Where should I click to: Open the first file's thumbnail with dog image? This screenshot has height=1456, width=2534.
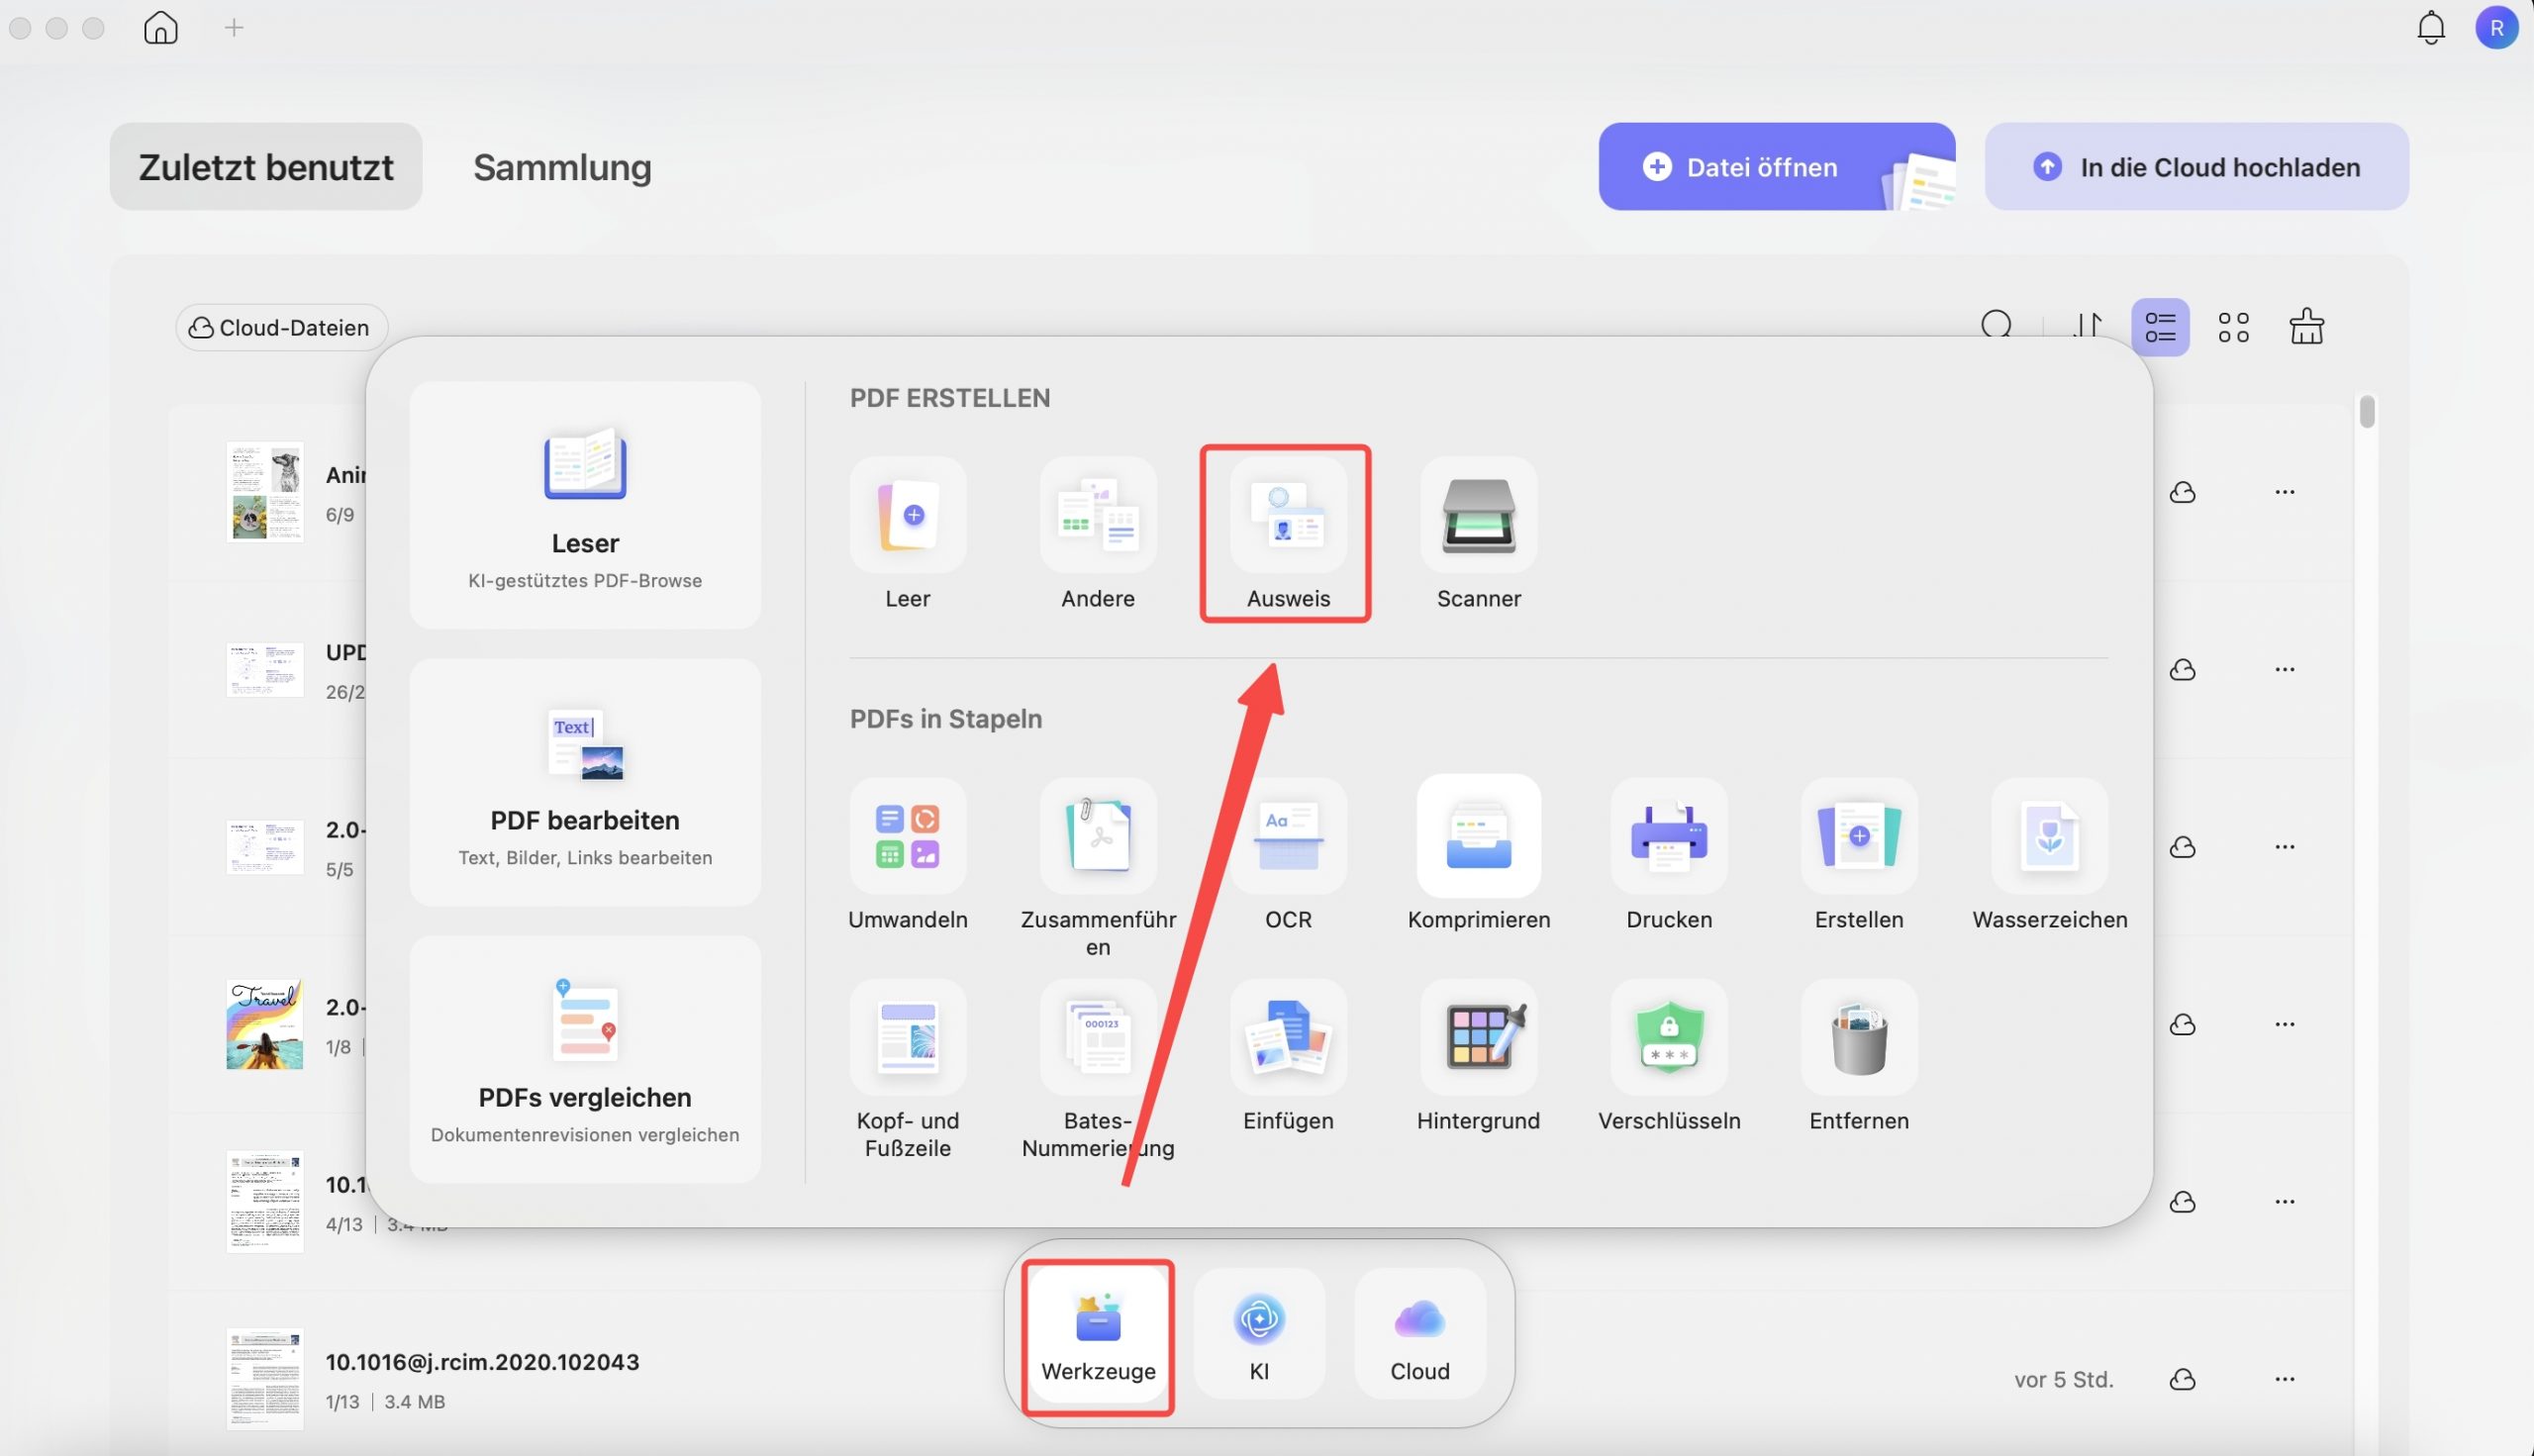(x=265, y=492)
